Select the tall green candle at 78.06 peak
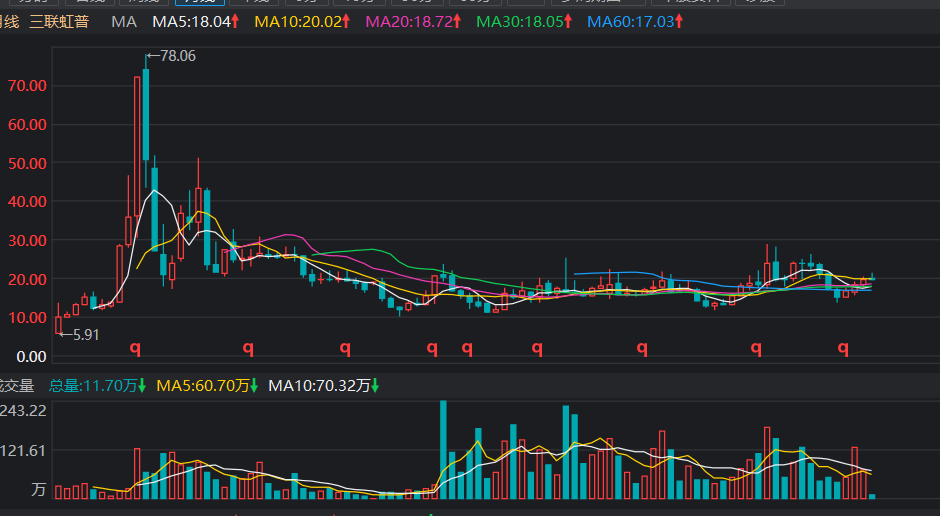This screenshot has height=516, width=940. pos(146,112)
